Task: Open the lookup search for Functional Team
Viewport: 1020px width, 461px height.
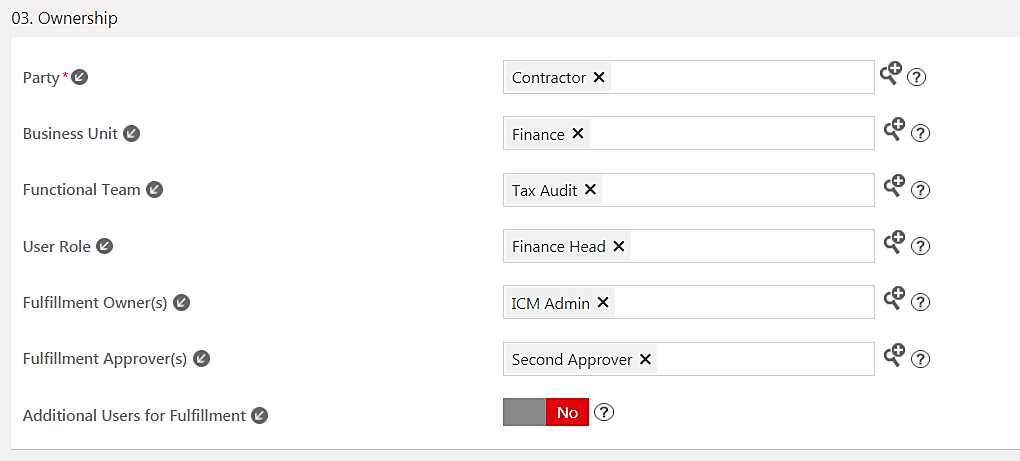Action: coord(894,185)
